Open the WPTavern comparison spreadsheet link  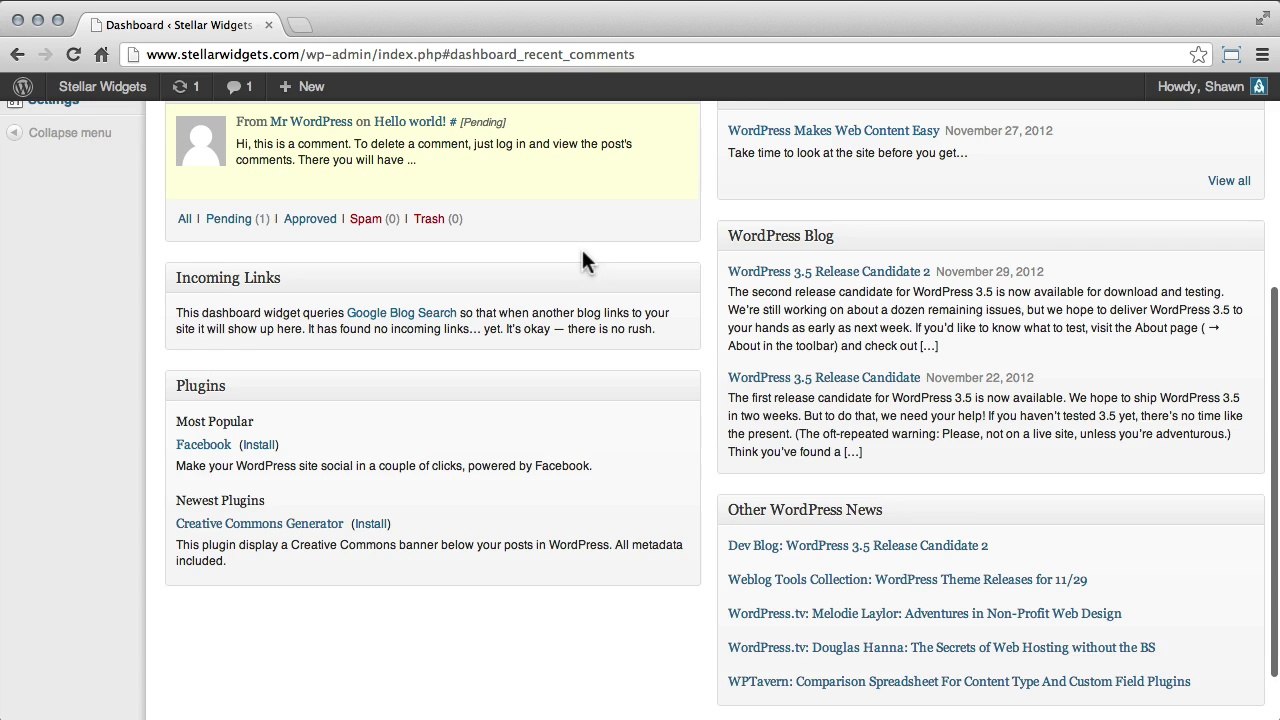pyautogui.click(x=958, y=682)
